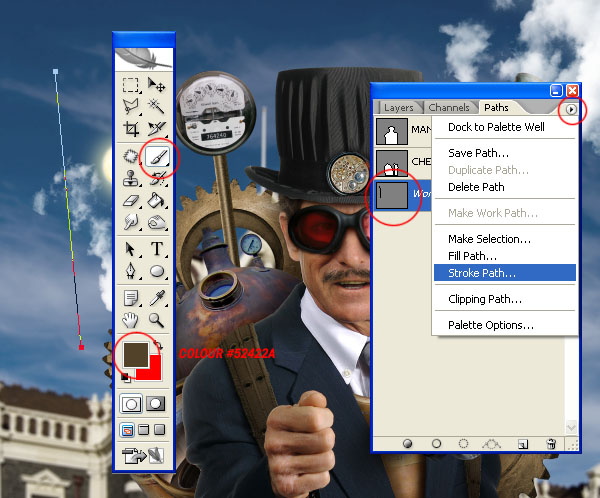Select the Eraser tool

coord(131,201)
